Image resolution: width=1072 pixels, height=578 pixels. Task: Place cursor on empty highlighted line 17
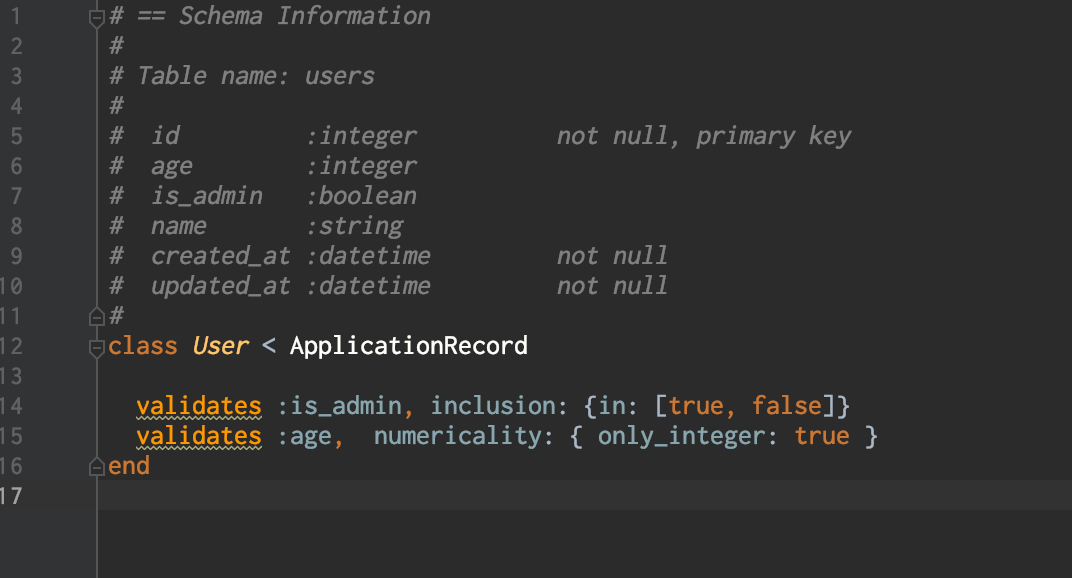pos(585,495)
